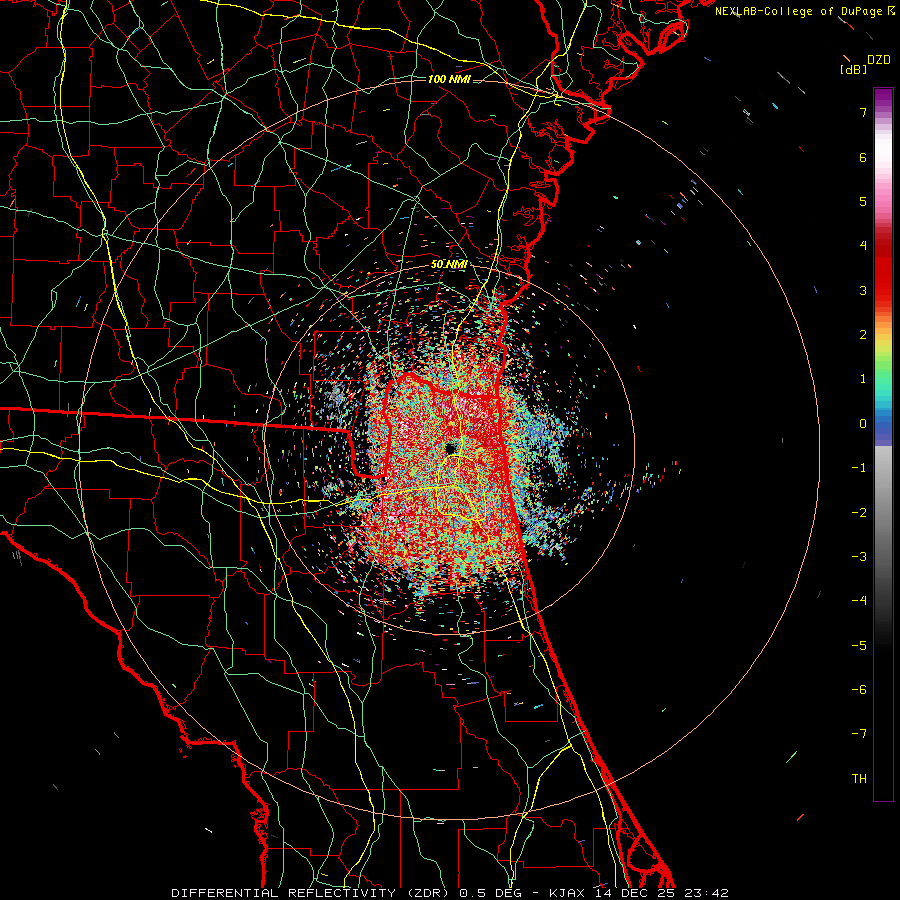The width and height of the screenshot is (900, 900).
Task: Click the 1 value on the scale
Action: click(x=863, y=379)
